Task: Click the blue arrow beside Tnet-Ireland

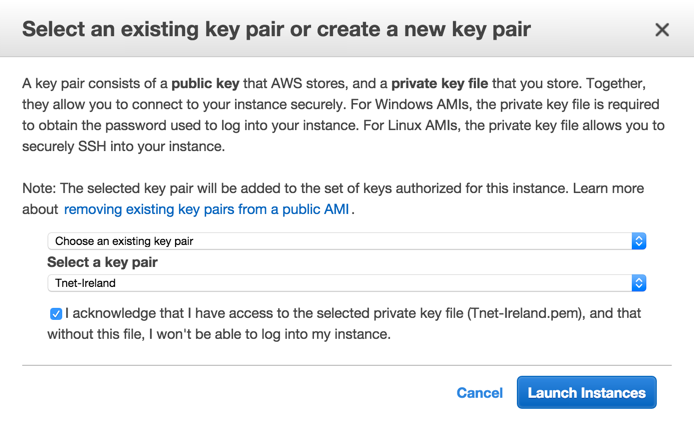Action: (x=640, y=283)
